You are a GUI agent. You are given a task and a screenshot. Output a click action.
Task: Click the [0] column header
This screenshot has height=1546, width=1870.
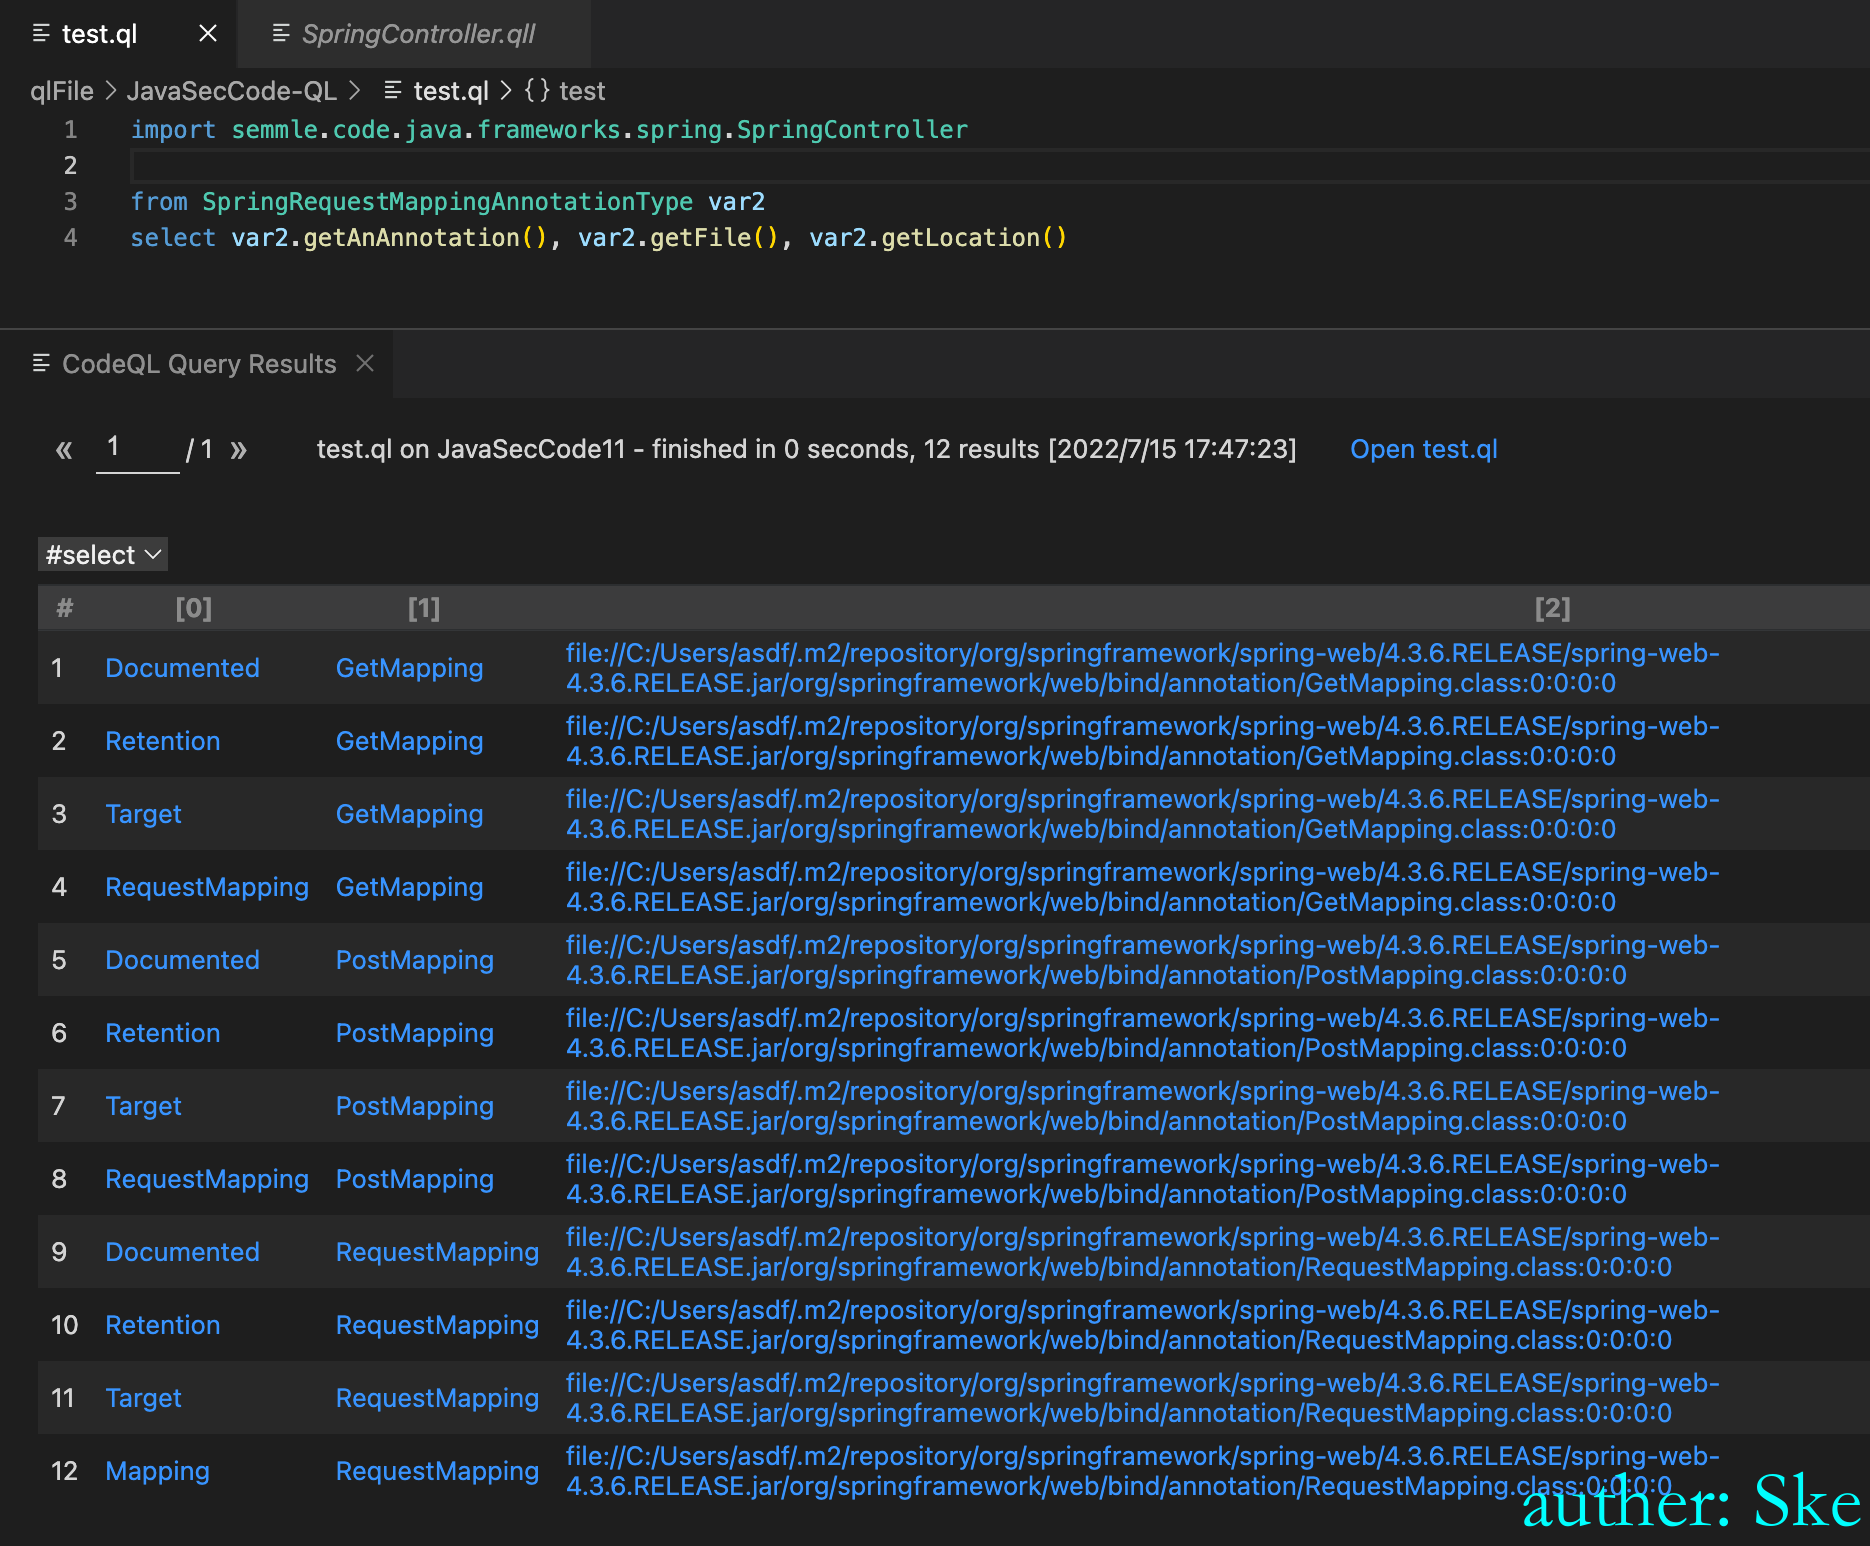(x=194, y=608)
